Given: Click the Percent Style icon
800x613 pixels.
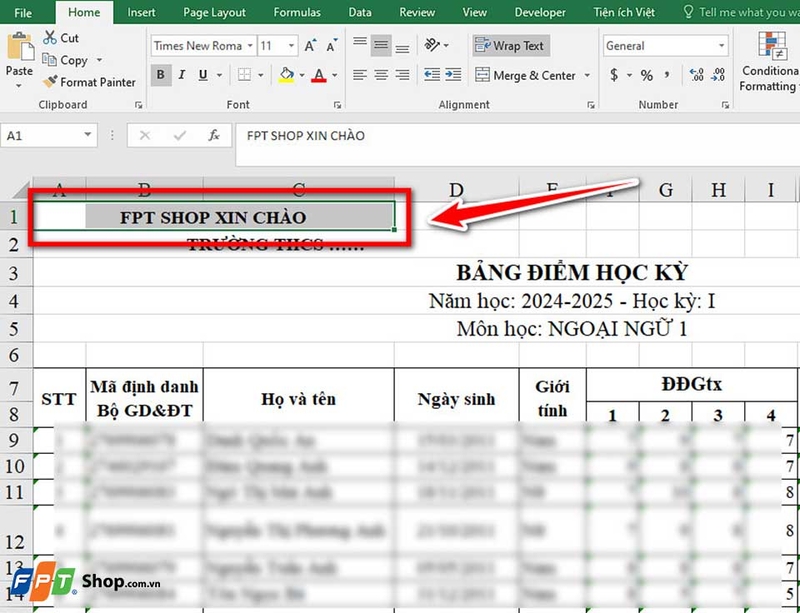Looking at the screenshot, I should (647, 75).
